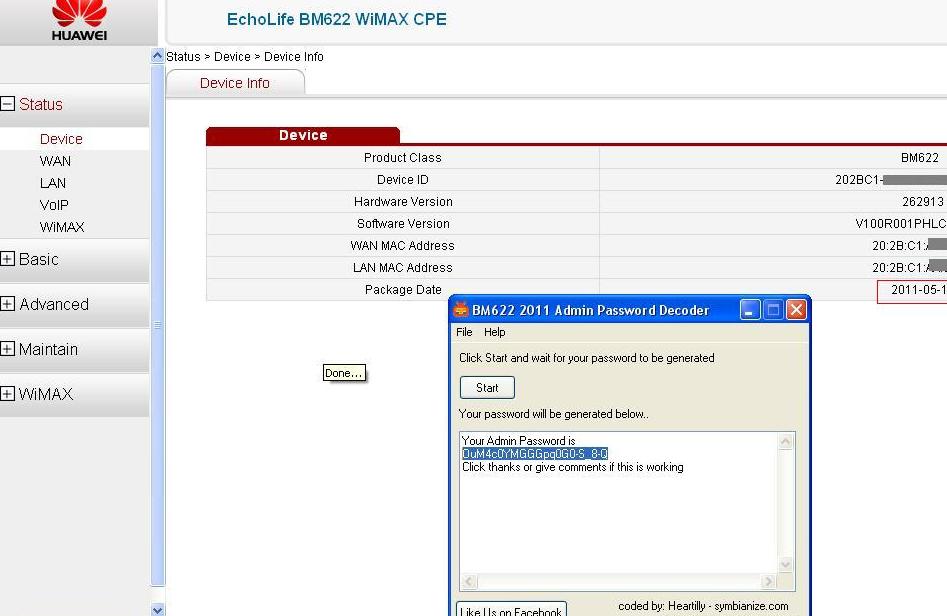This screenshot has height=616, width=947.
Task: Open the File menu in decoder
Action: tap(464, 332)
